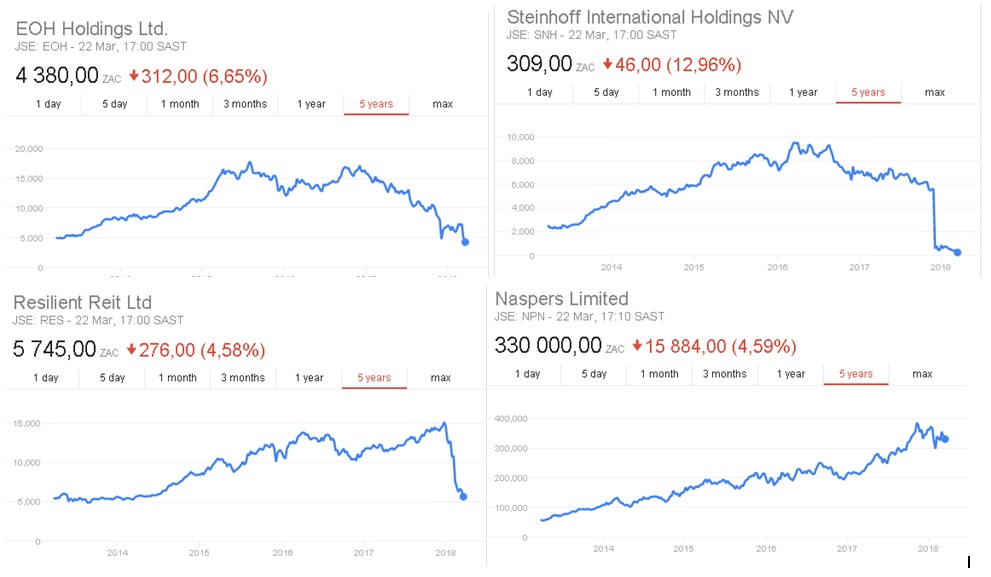The image size is (991, 577).
Task: Select 'max' range for EOH Holdings
Action: [442, 104]
